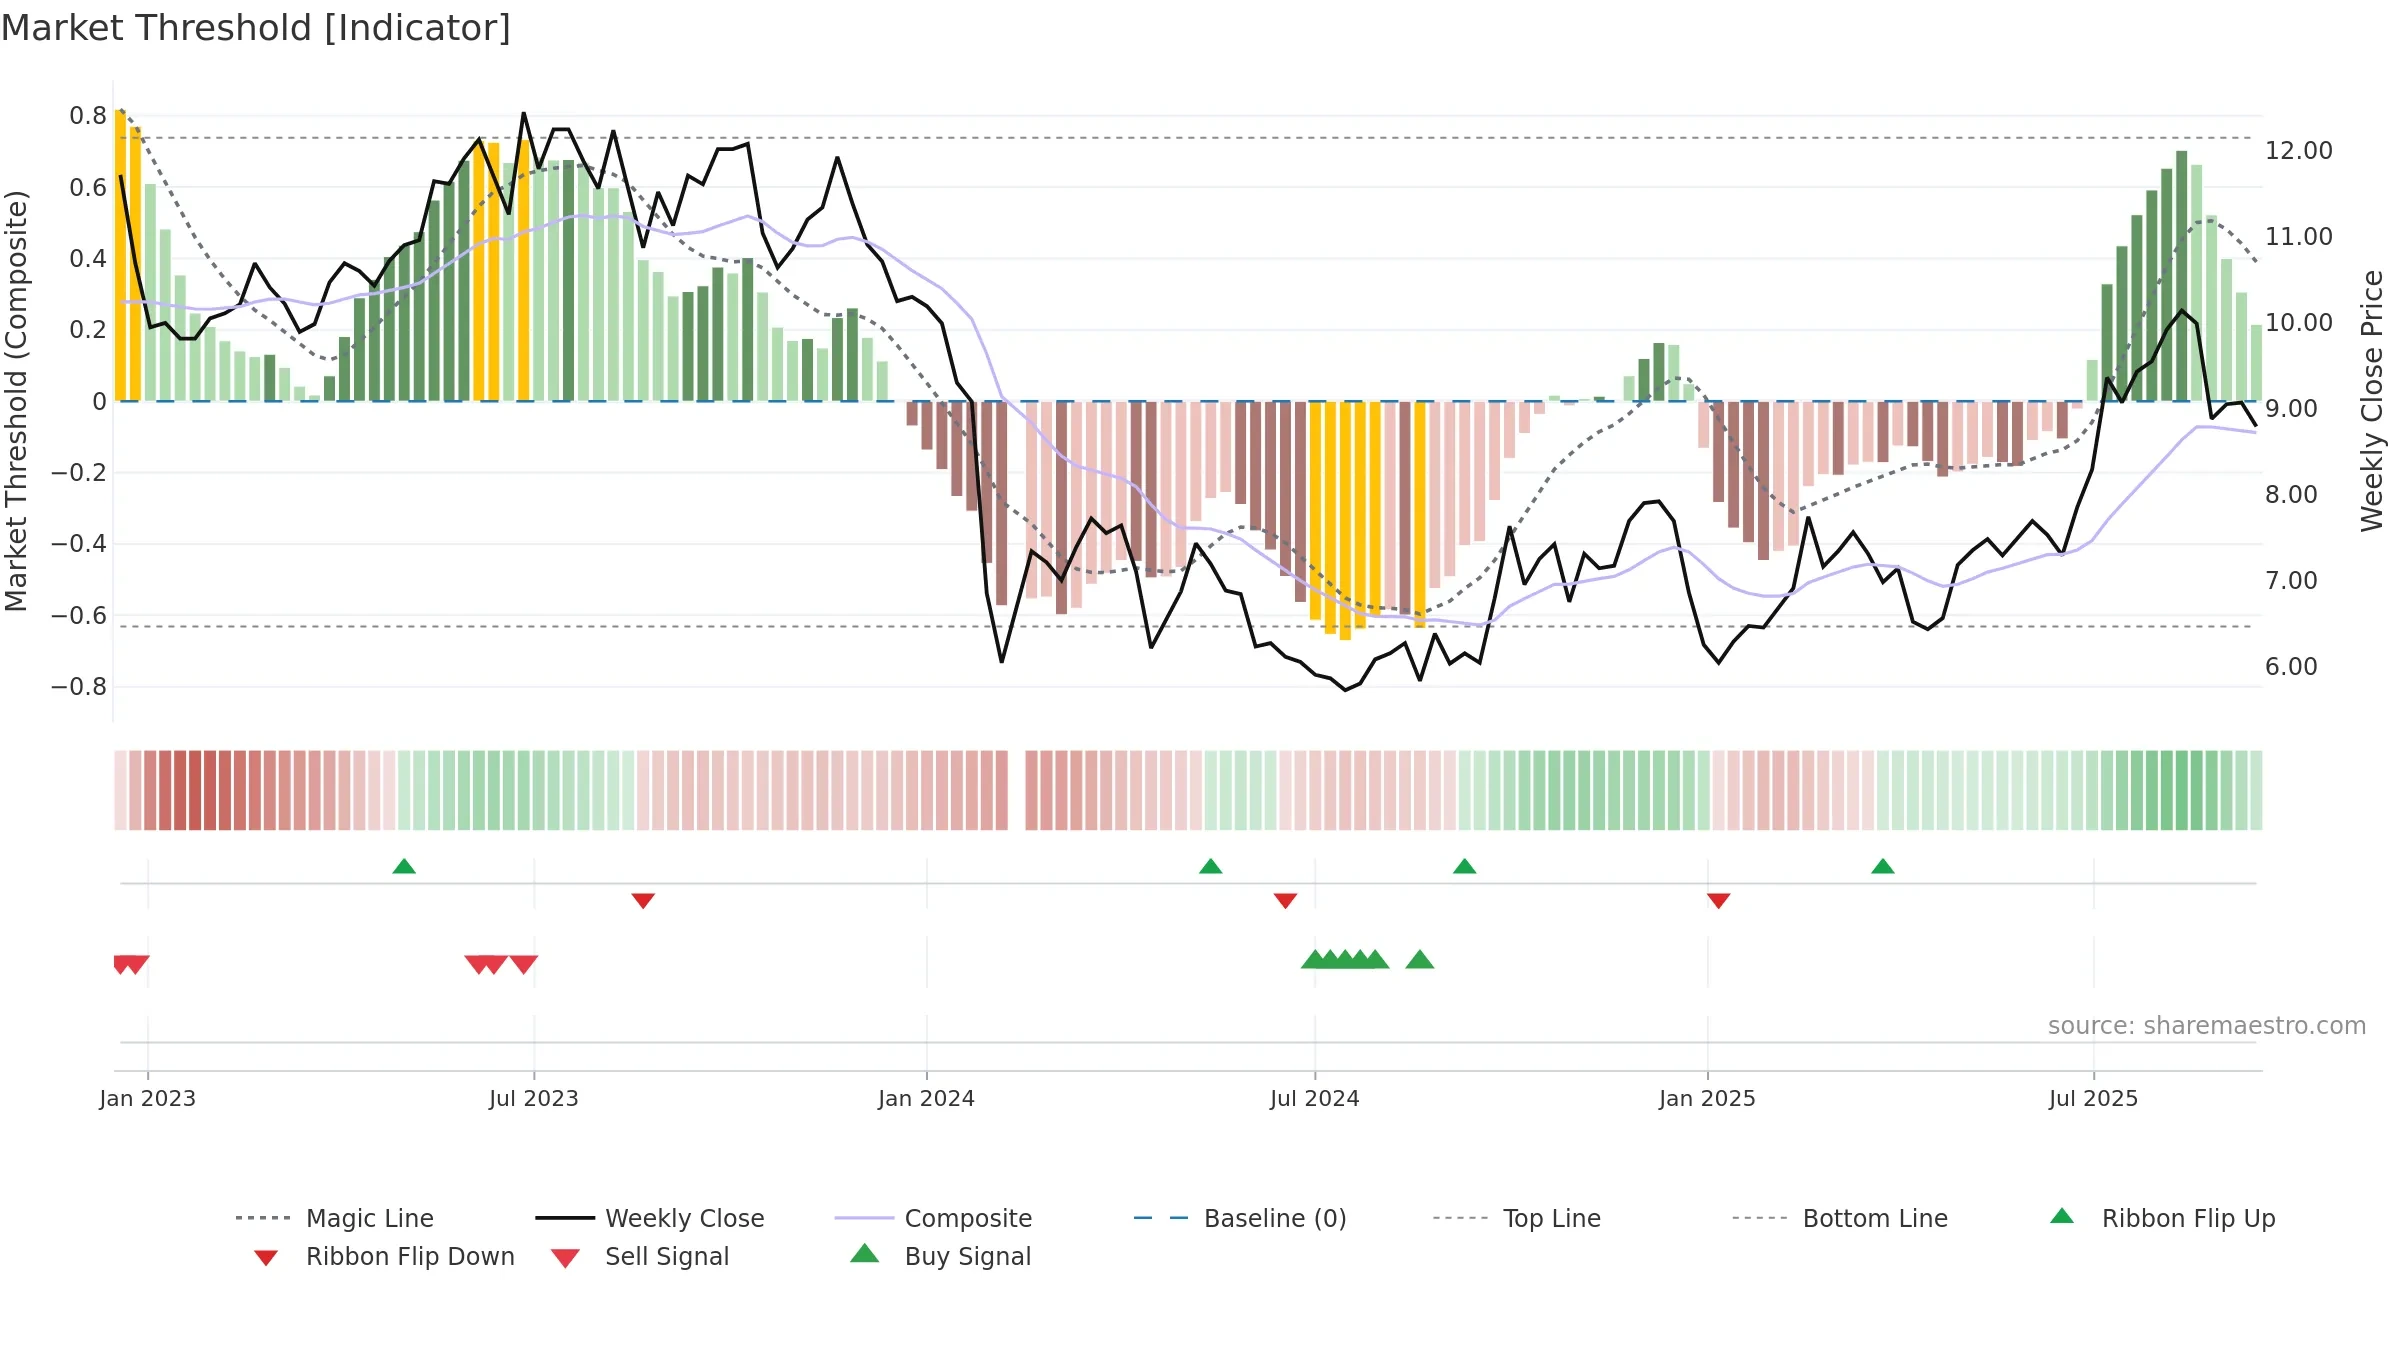This screenshot has width=2400, height=1350.
Task: Toggle the Magic Line legend entry
Action: coord(335,1218)
